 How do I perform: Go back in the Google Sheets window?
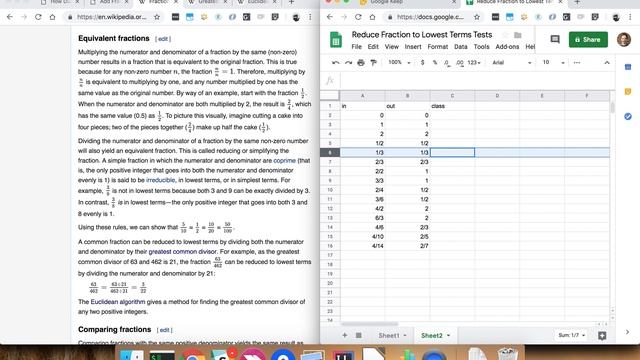330,17
